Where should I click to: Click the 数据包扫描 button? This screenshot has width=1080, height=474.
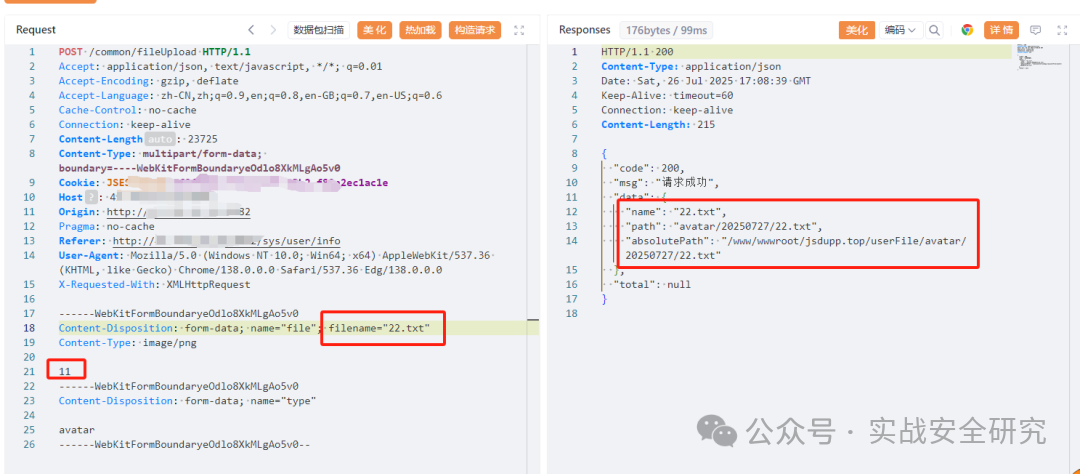click(318, 30)
